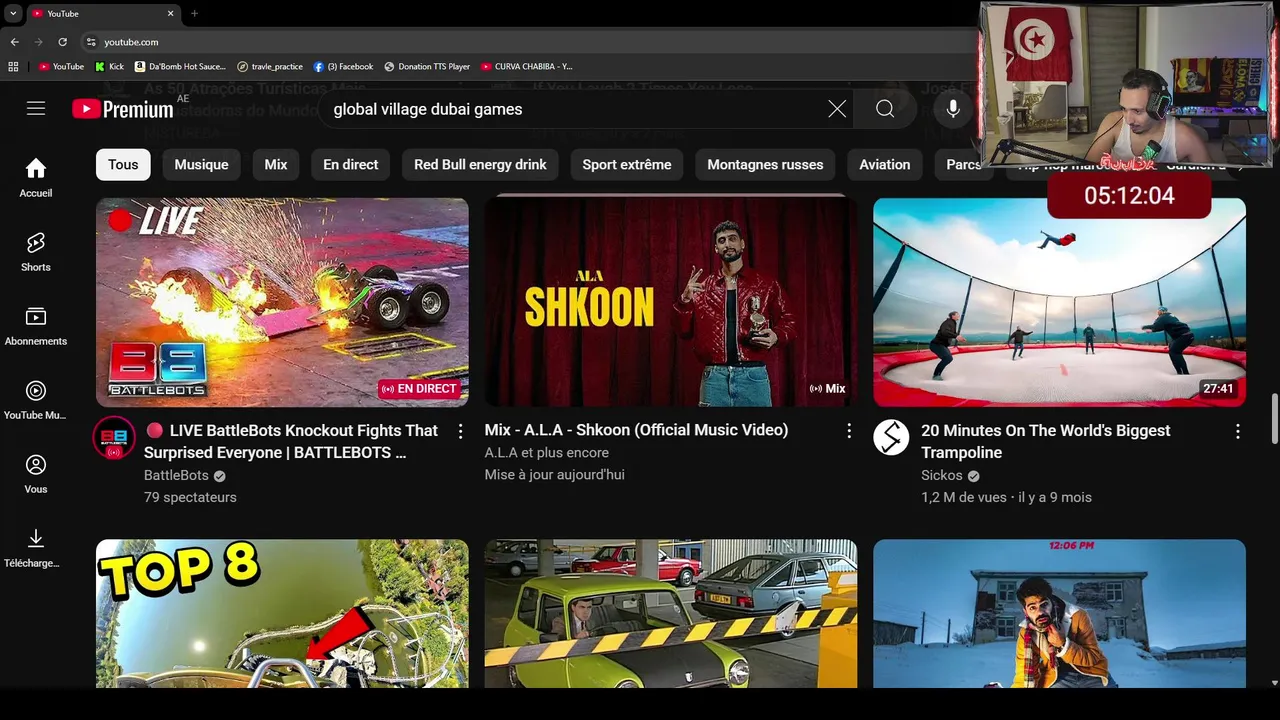
Task: Click the site info icon in address bar
Action: coord(91,42)
